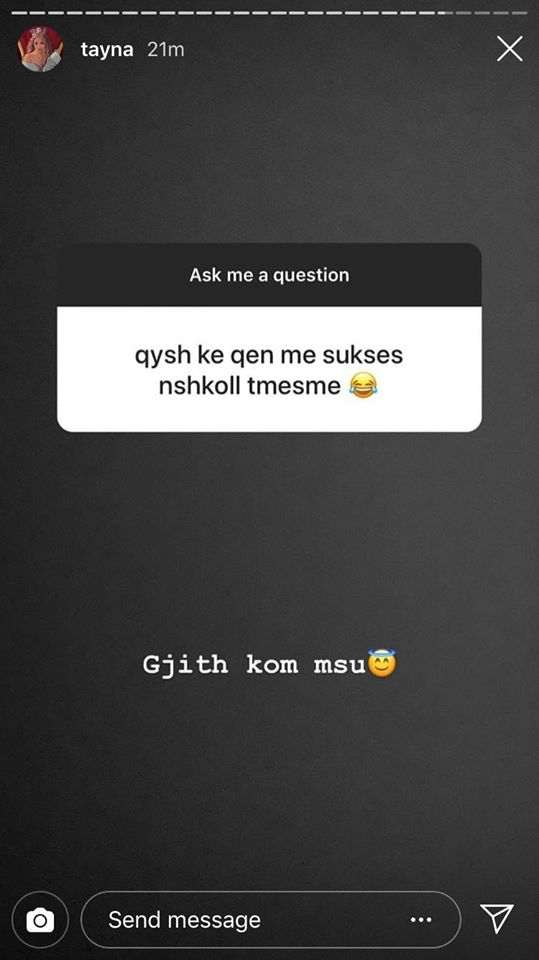The height and width of the screenshot is (960, 539).
Task: Open the three-dot more options menu
Action: (421, 920)
